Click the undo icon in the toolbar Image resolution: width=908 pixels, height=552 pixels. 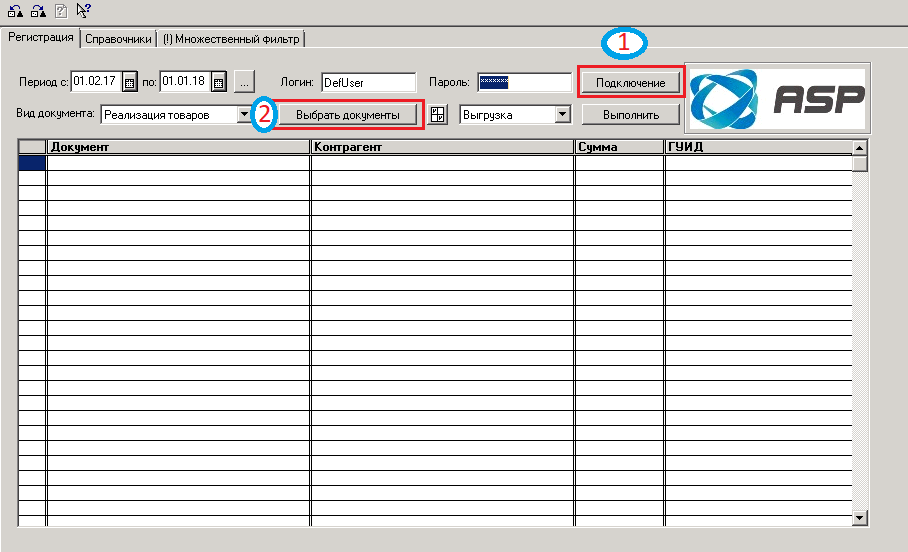coord(16,10)
